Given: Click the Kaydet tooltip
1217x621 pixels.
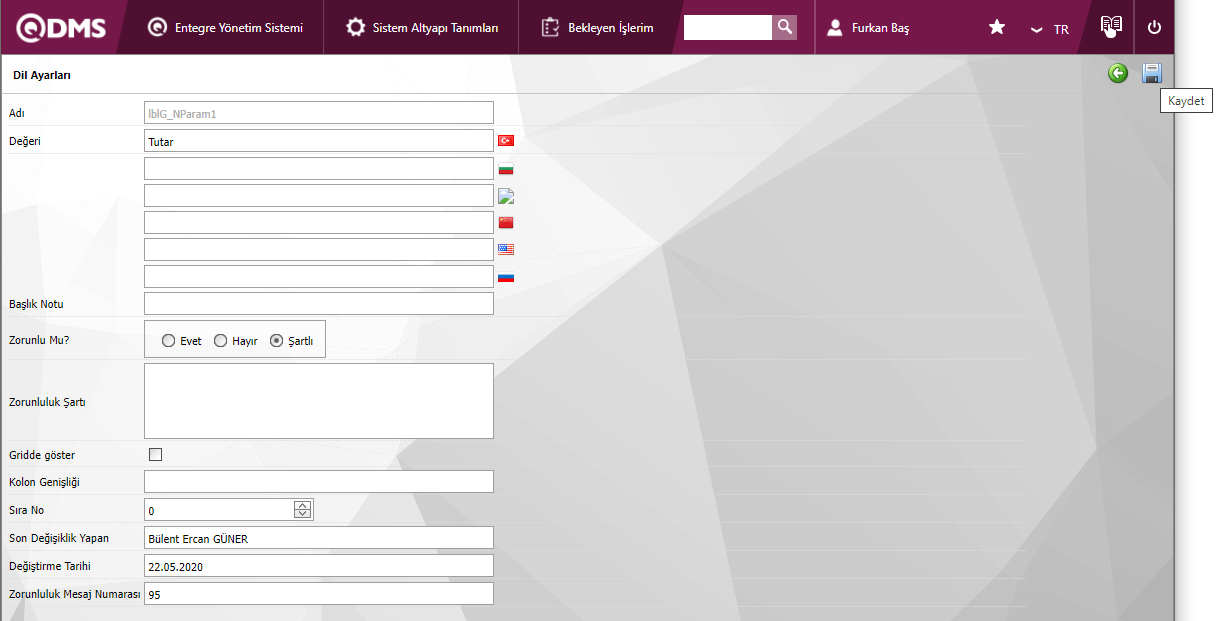Looking at the screenshot, I should (1186, 101).
